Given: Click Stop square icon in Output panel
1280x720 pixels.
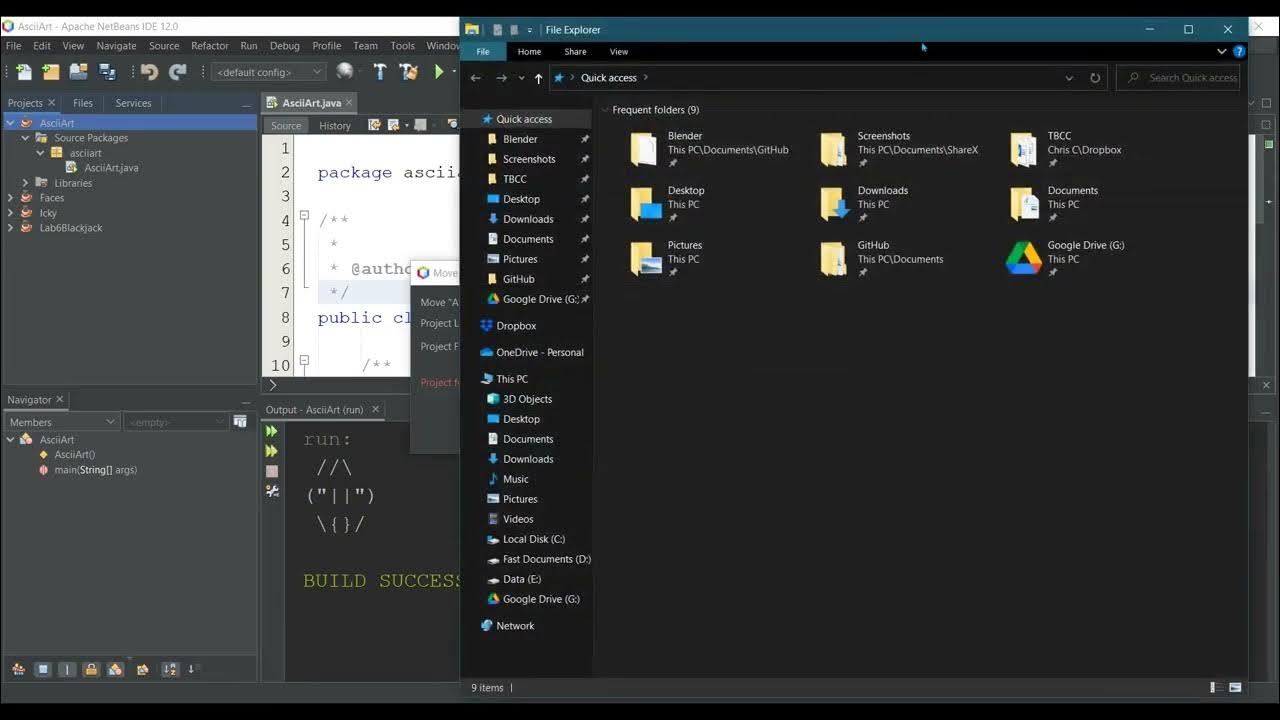Looking at the screenshot, I should [x=272, y=471].
